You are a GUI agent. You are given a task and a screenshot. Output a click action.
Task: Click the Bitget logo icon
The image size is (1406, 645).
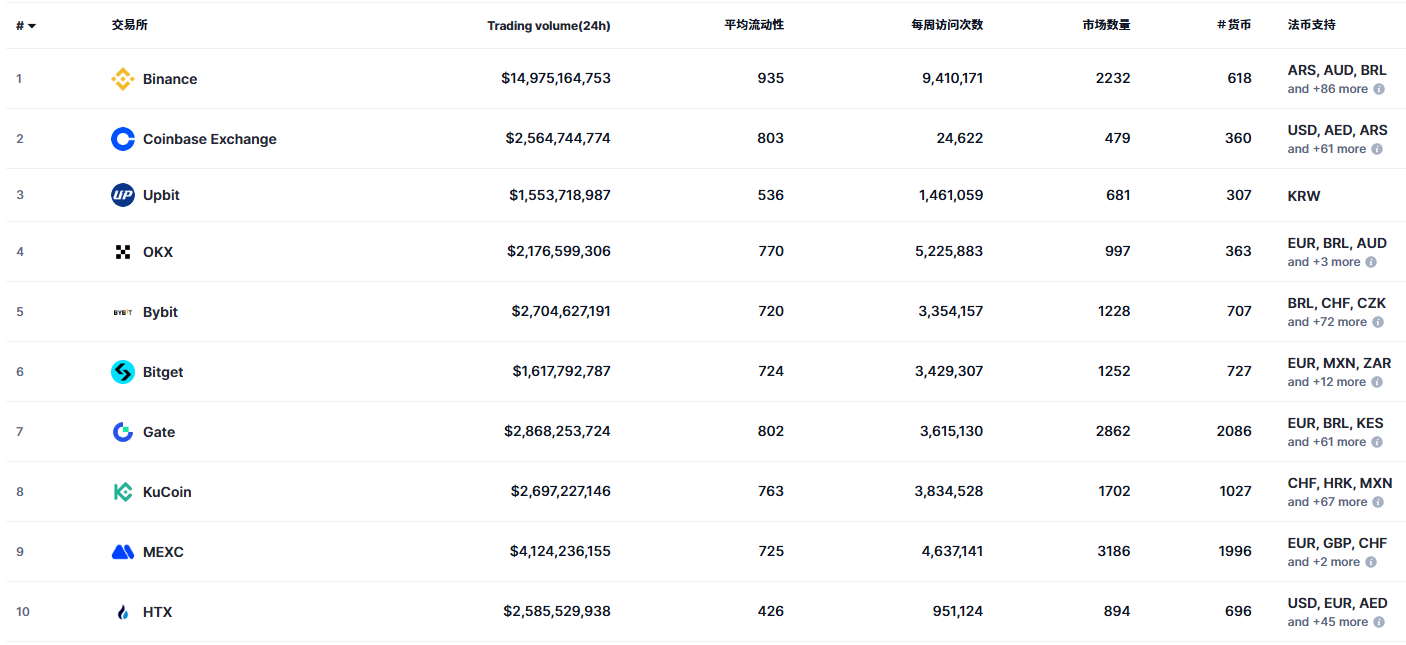tap(123, 372)
